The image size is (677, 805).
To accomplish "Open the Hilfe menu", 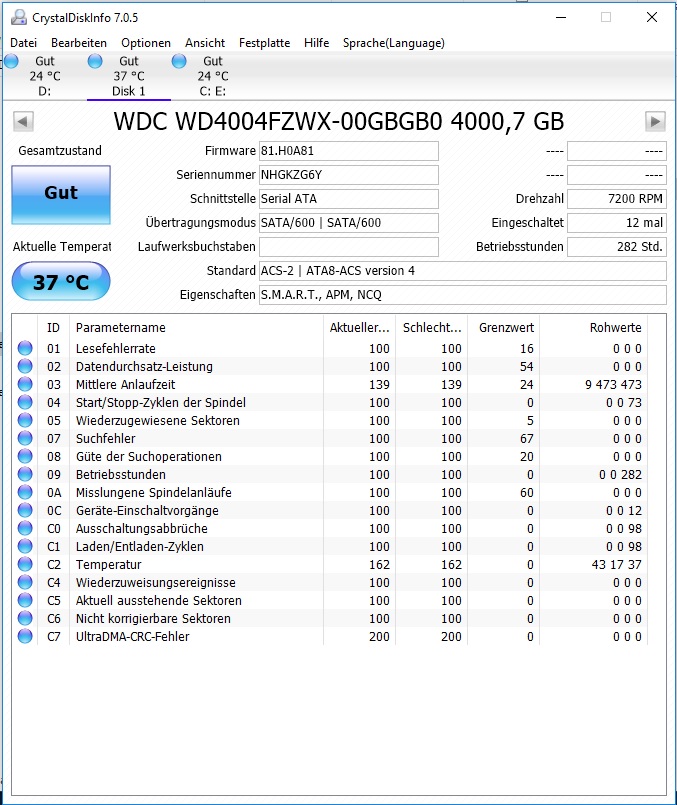I will click(316, 43).
